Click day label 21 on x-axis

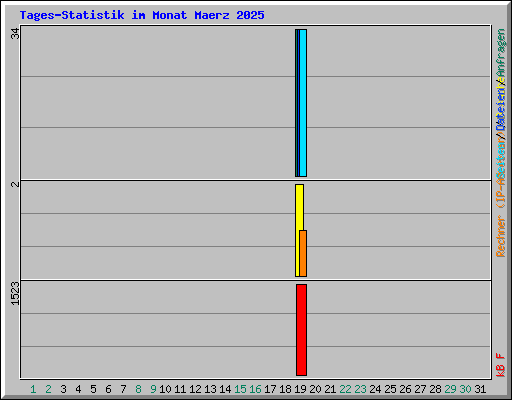[330, 389]
